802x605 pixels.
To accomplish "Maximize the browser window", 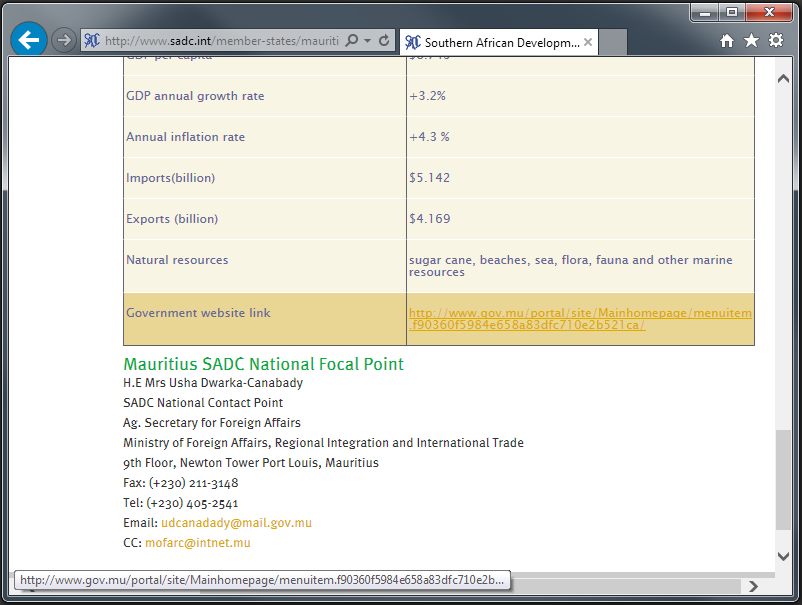I will (x=732, y=12).
